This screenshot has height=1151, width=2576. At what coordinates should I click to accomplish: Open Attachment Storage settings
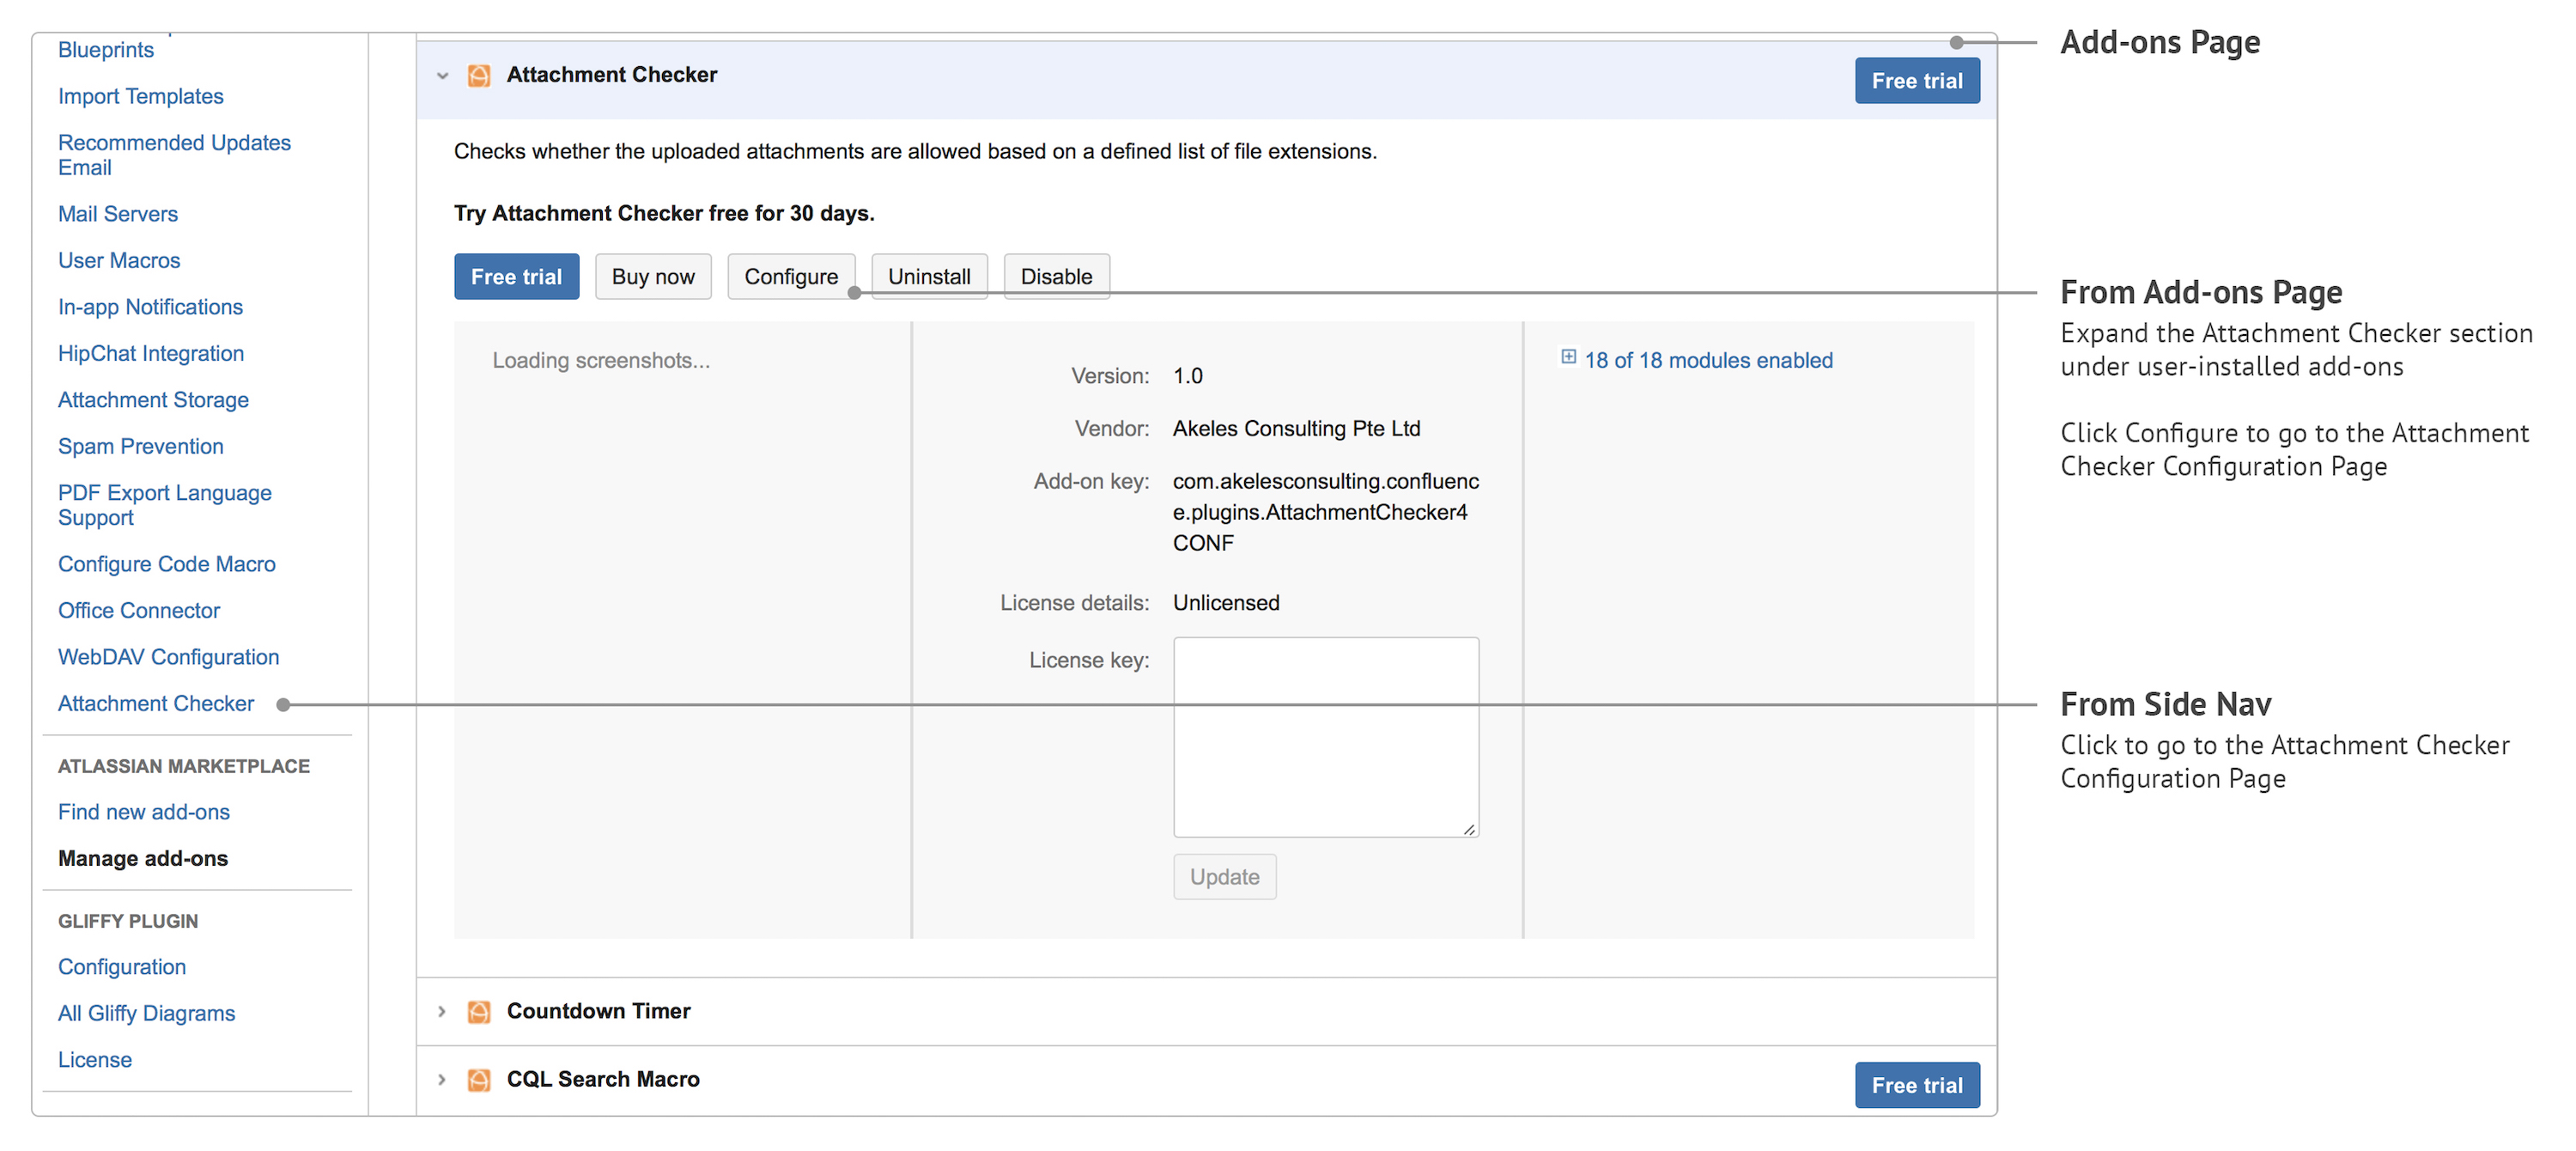(x=153, y=399)
